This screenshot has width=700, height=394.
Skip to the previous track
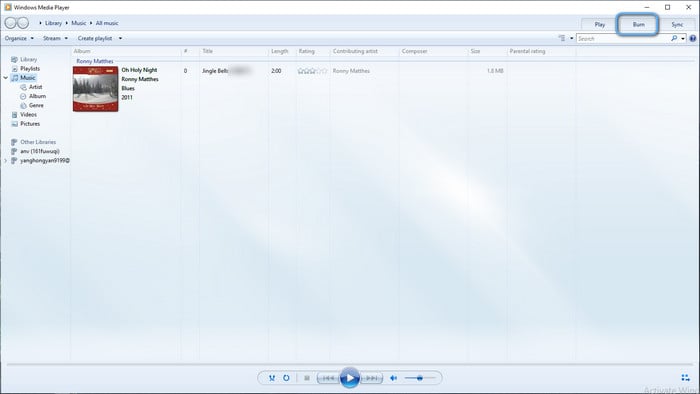click(328, 378)
